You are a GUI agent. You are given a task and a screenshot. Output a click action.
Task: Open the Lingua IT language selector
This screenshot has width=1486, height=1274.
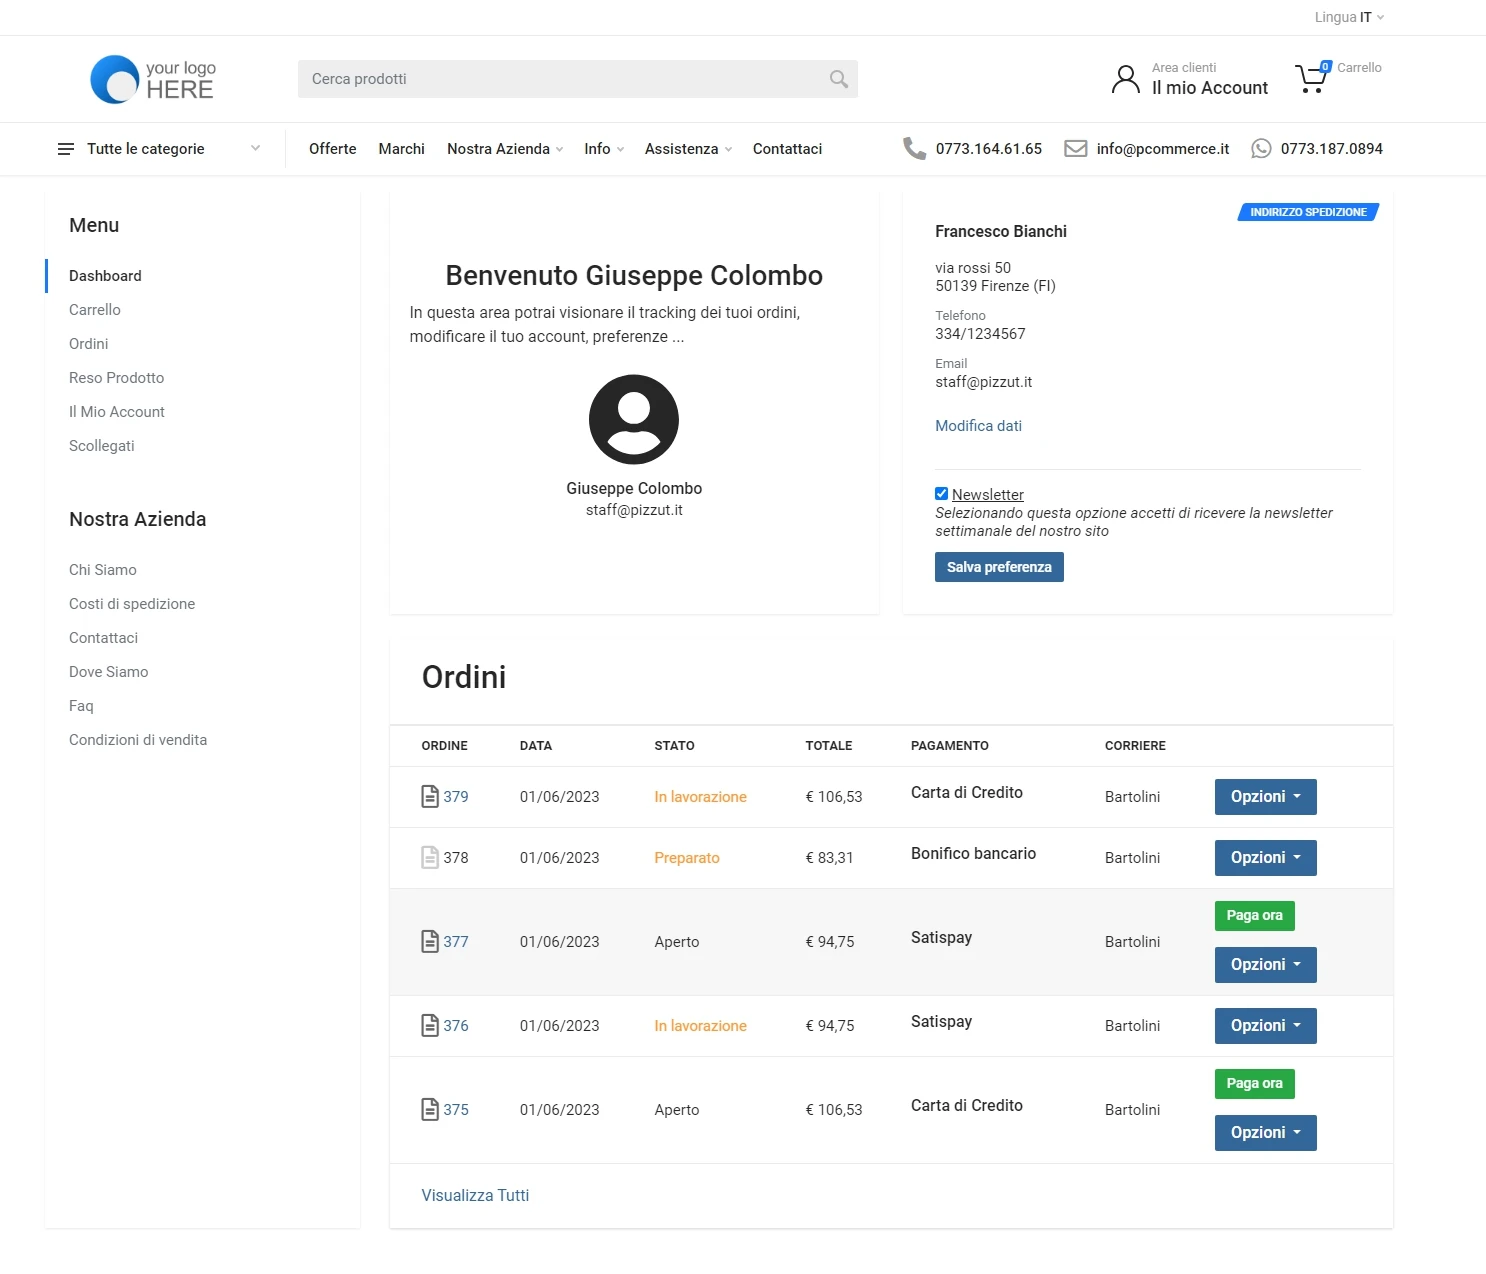pos(1349,17)
